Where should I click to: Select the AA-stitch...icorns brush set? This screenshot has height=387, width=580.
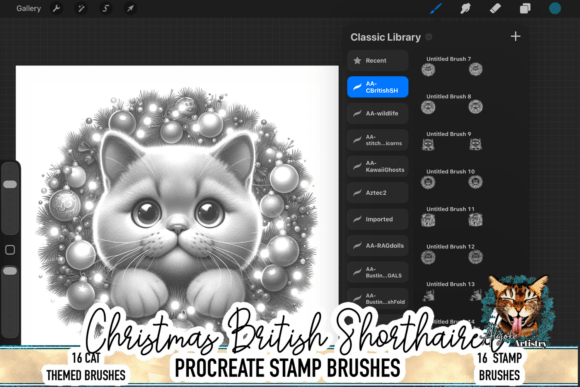click(x=378, y=140)
